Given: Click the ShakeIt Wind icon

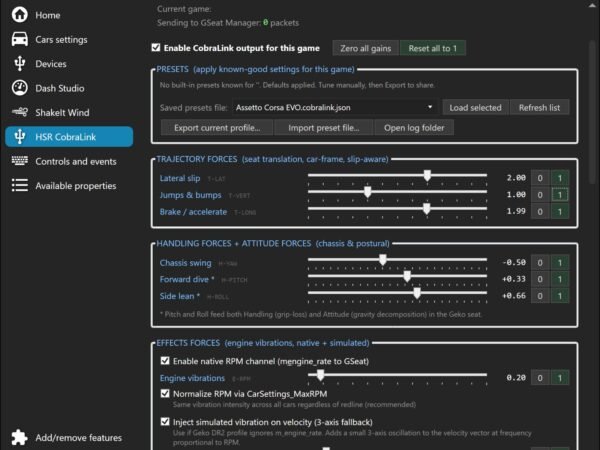Looking at the screenshot, I should 20,112.
